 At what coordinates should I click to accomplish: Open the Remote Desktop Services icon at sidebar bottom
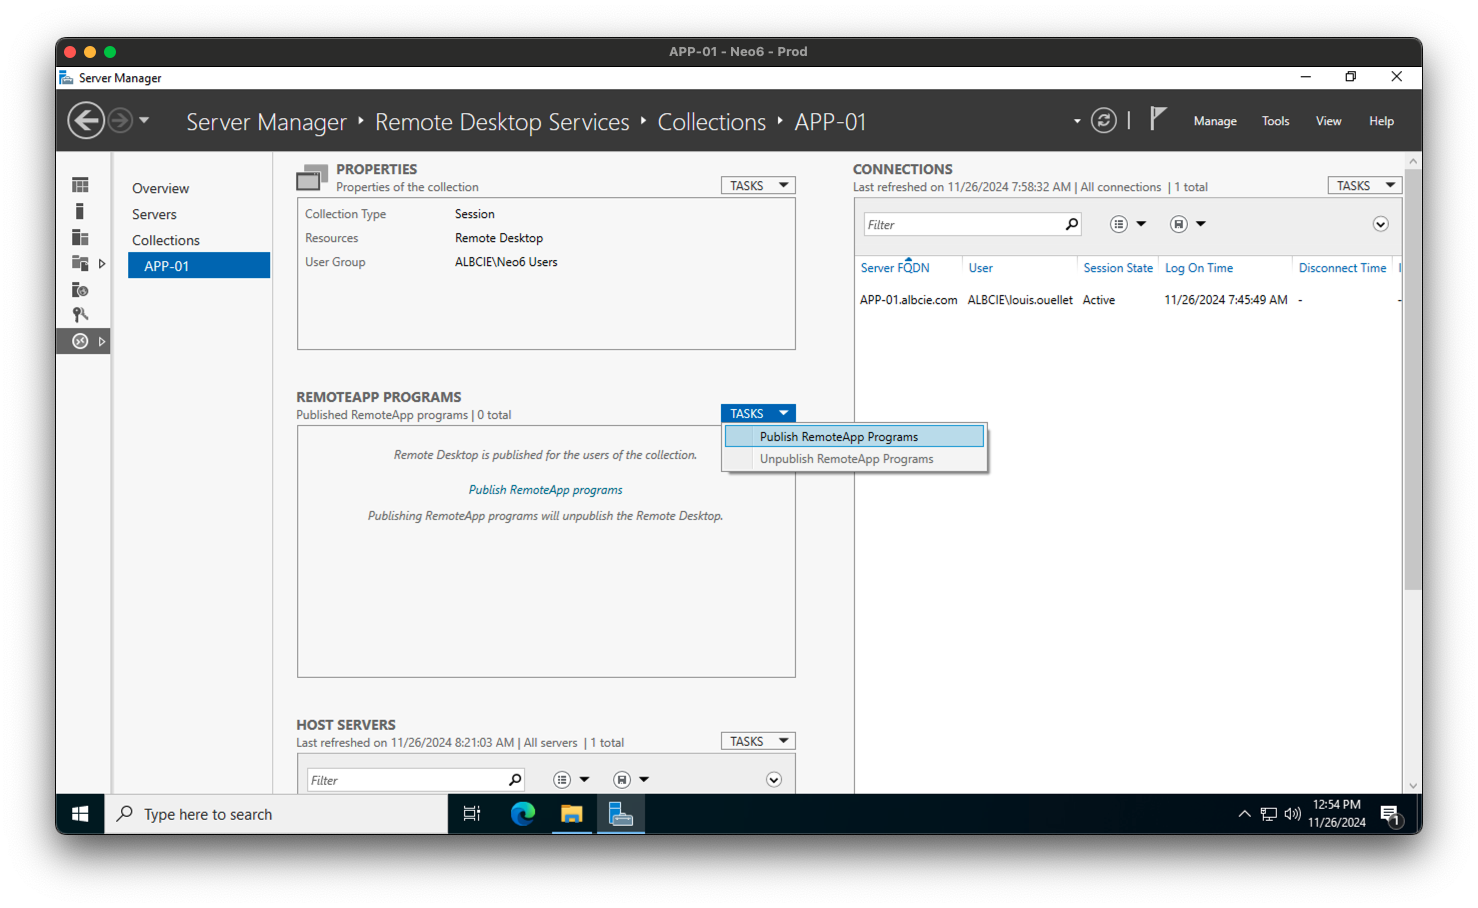coord(80,340)
